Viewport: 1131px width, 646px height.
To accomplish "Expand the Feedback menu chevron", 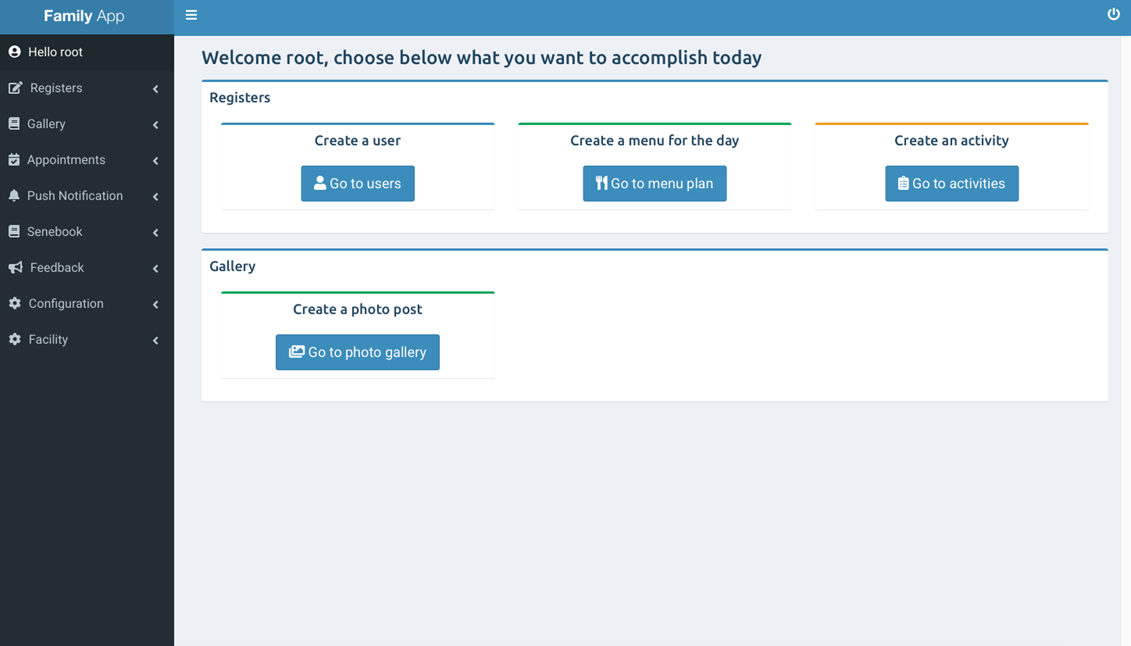I will [x=156, y=269].
